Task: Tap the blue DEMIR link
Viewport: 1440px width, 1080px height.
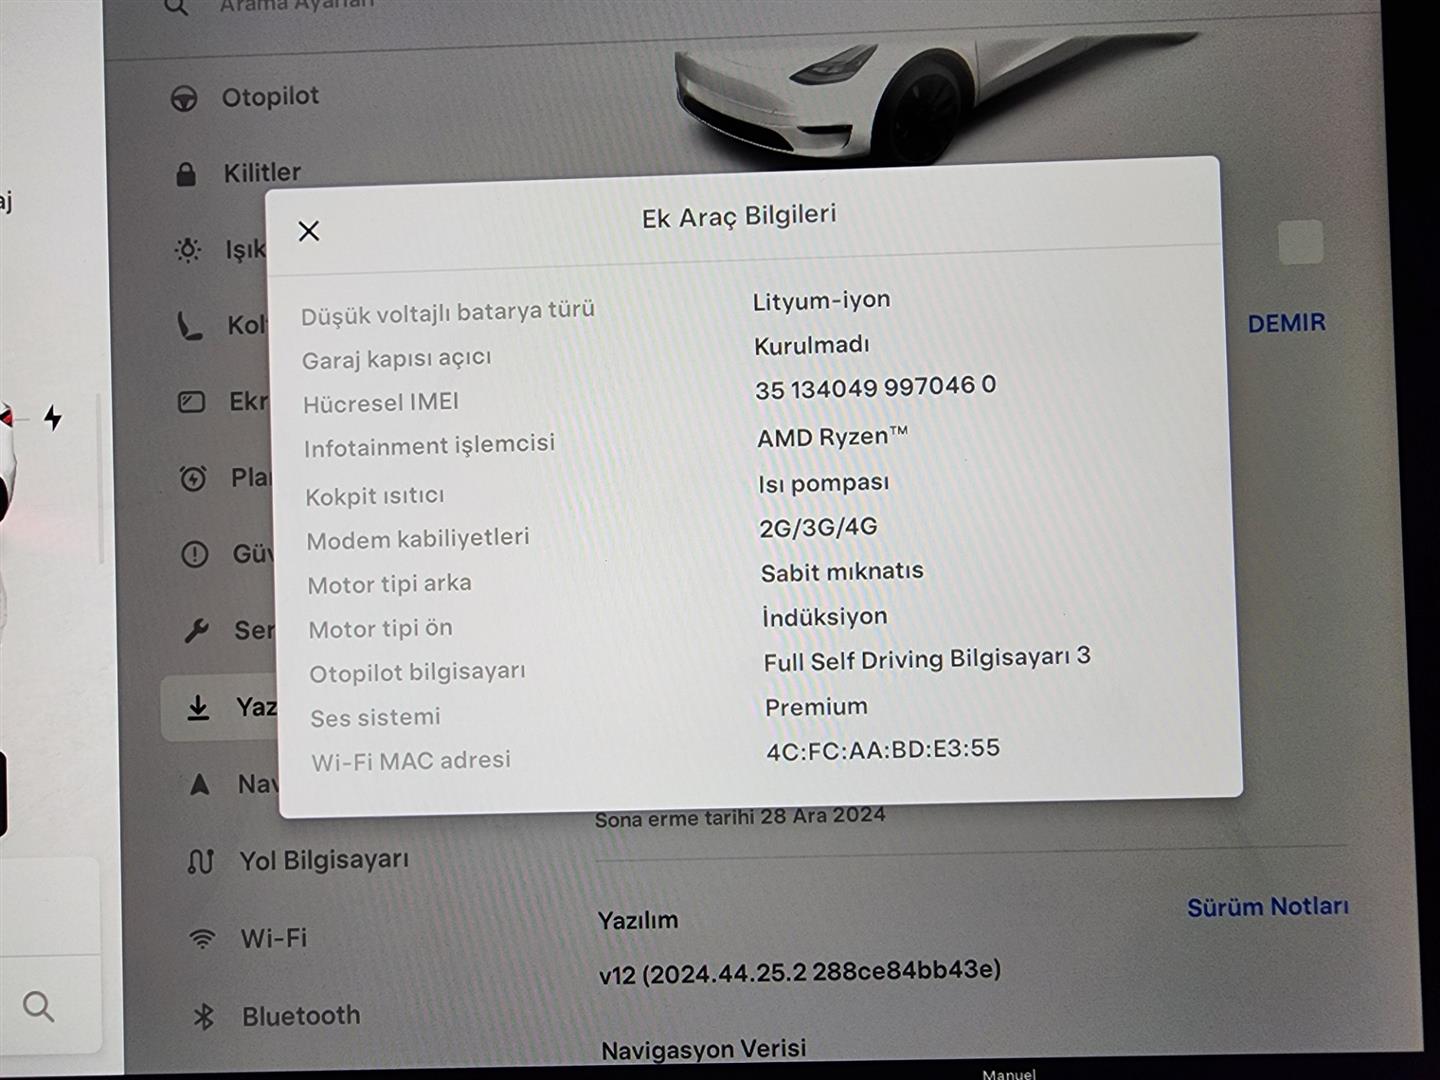Action: 1286,323
